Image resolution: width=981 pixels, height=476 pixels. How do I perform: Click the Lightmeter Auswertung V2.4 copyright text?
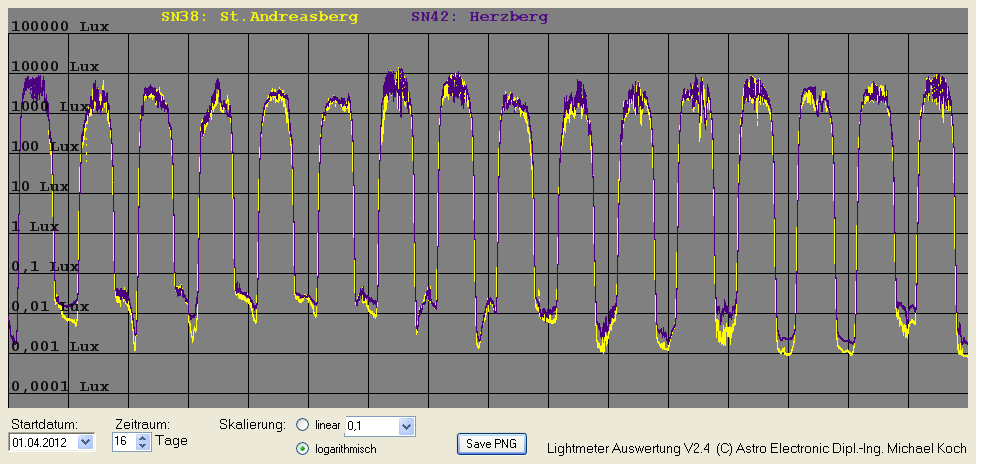(x=757, y=448)
